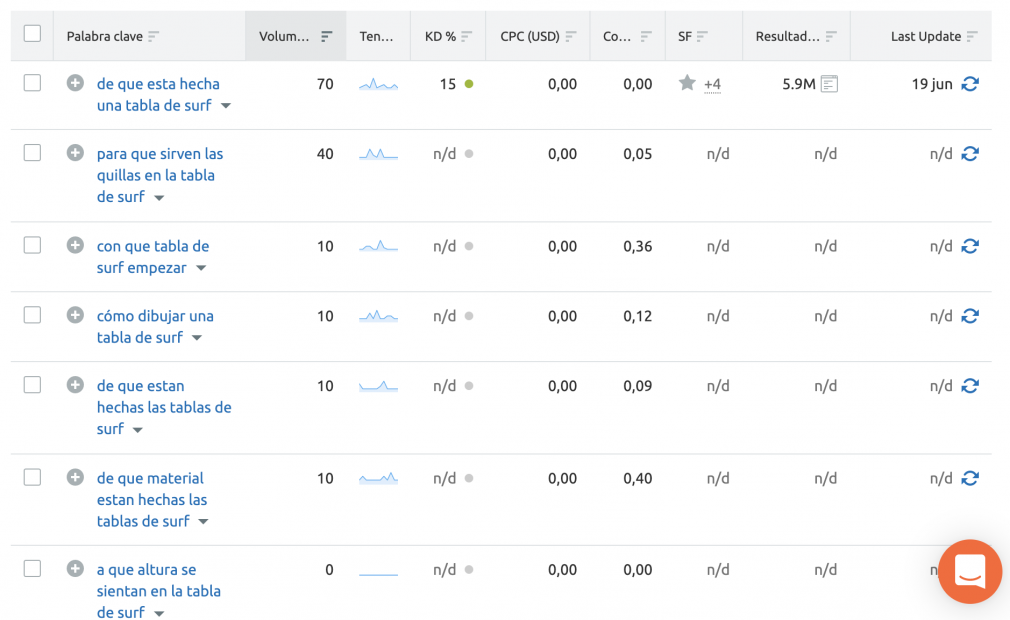
Task: Refresh 'de que material estan hechas' row
Action: [x=970, y=478]
